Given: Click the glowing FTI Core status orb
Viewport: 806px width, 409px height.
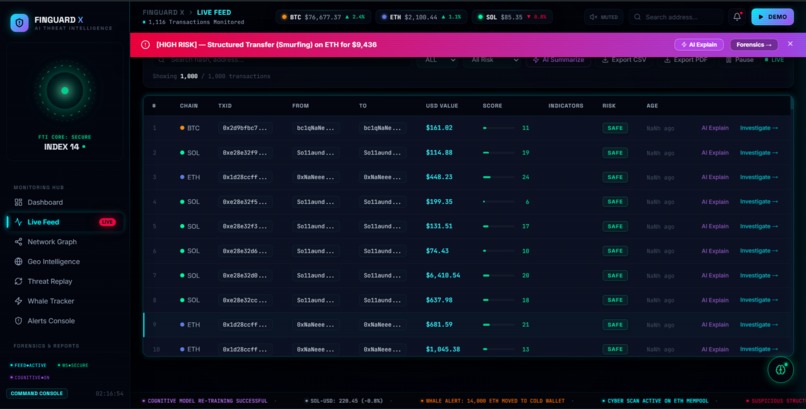Looking at the screenshot, I should click(x=65, y=90).
